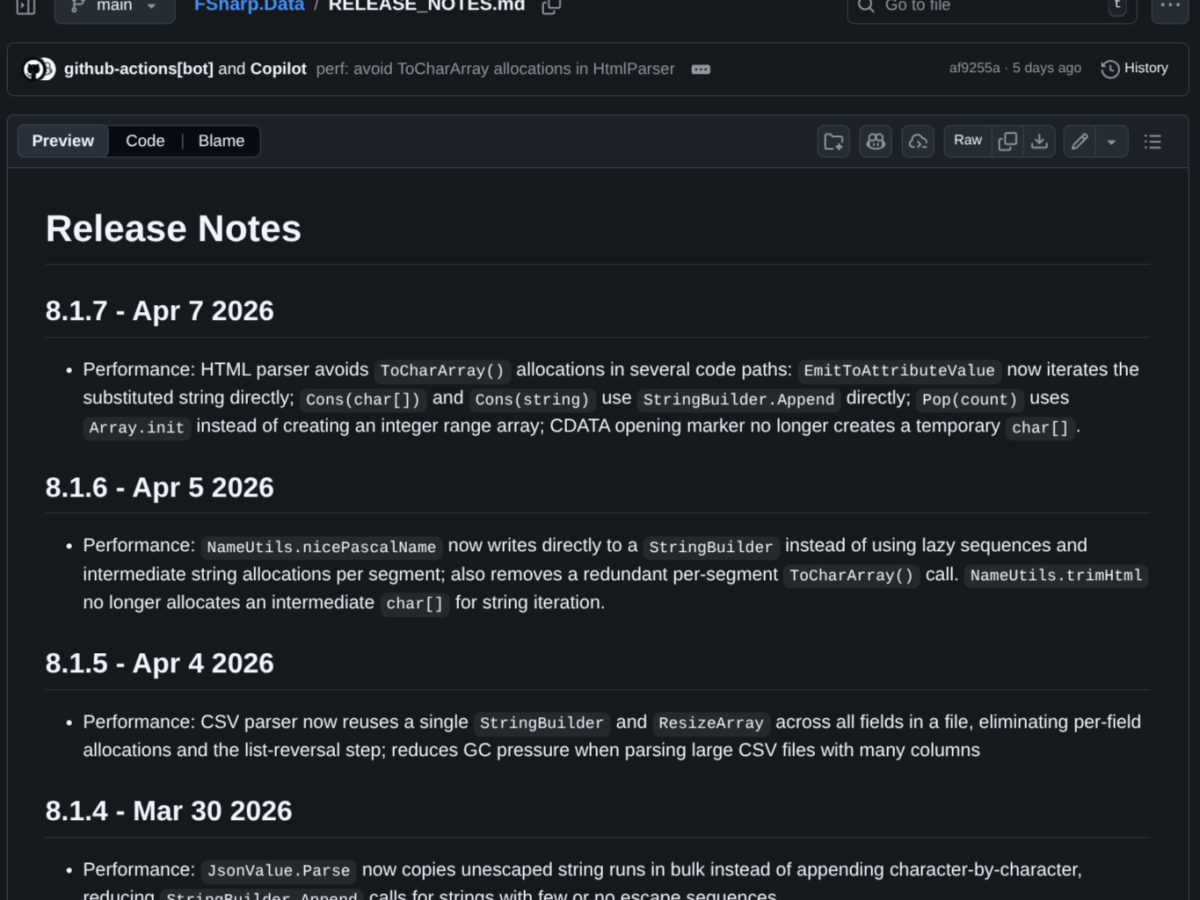Open the main branch dropdown

pyautogui.click(x=114, y=7)
